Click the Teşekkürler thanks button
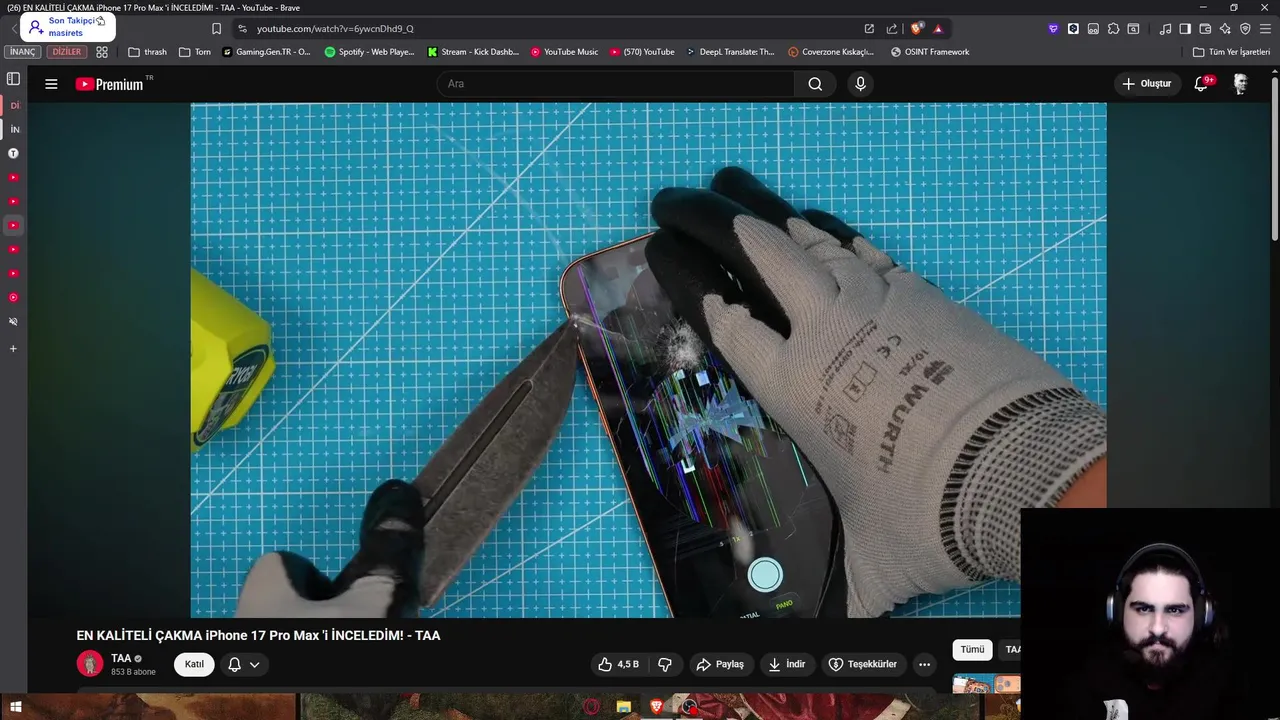Viewport: 1280px width, 720px height. pyautogui.click(x=862, y=664)
